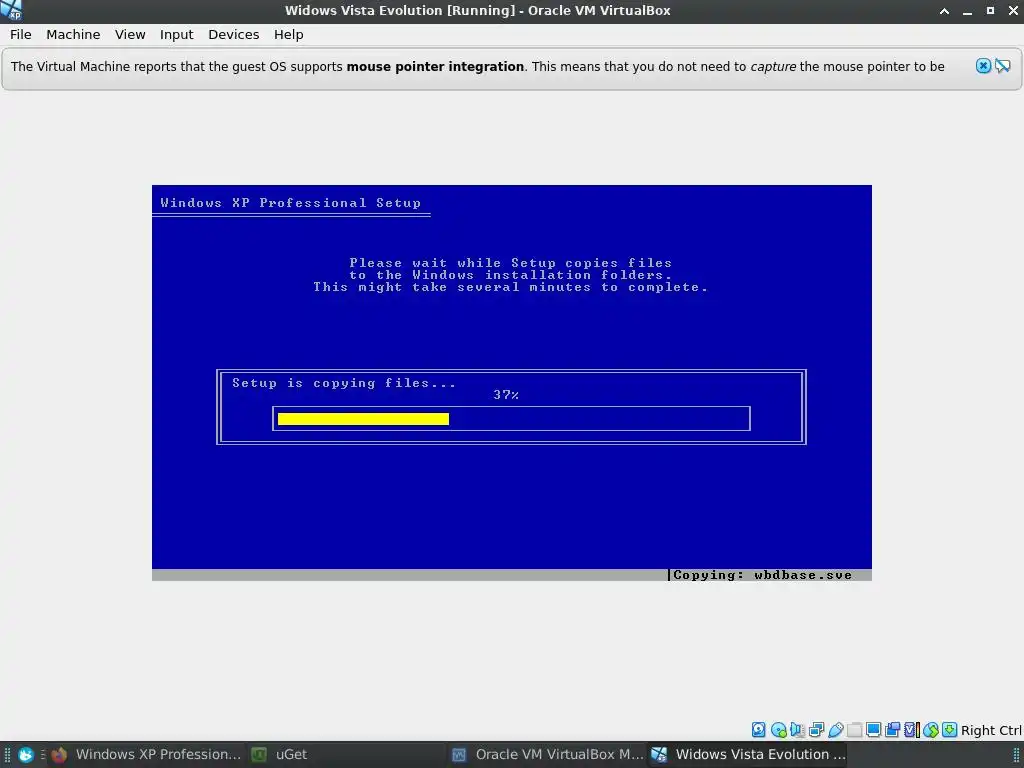Image resolution: width=1024 pixels, height=768 pixels.
Task: Click the bold 'mouse pointer integration' text
Action: coord(435,67)
